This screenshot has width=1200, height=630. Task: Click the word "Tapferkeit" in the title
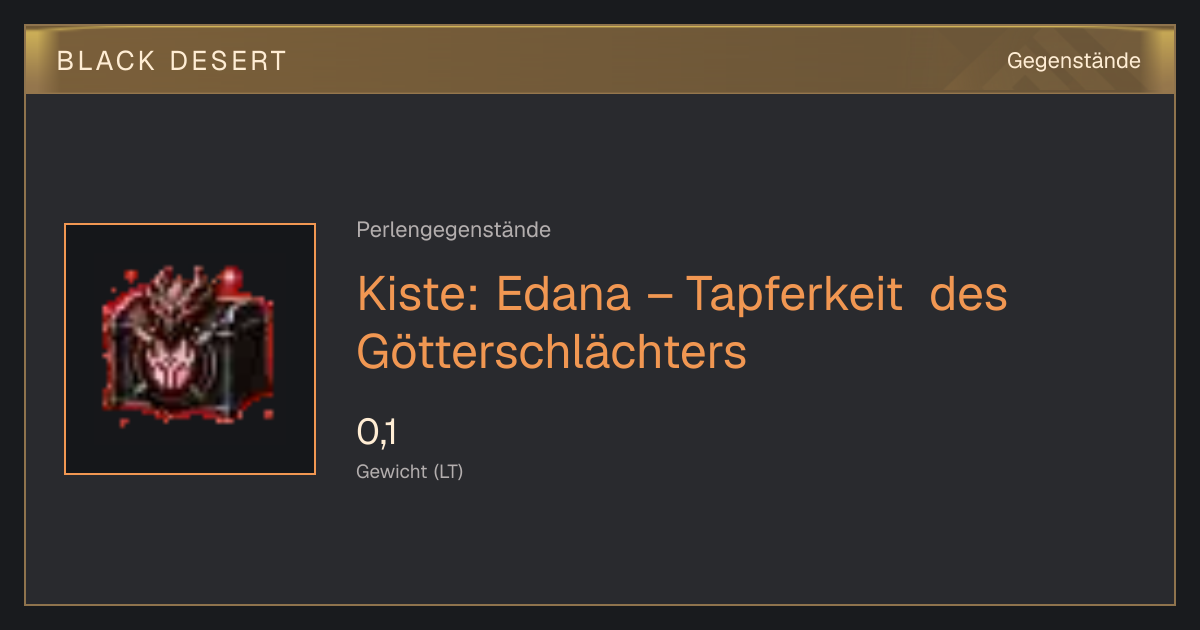795,295
